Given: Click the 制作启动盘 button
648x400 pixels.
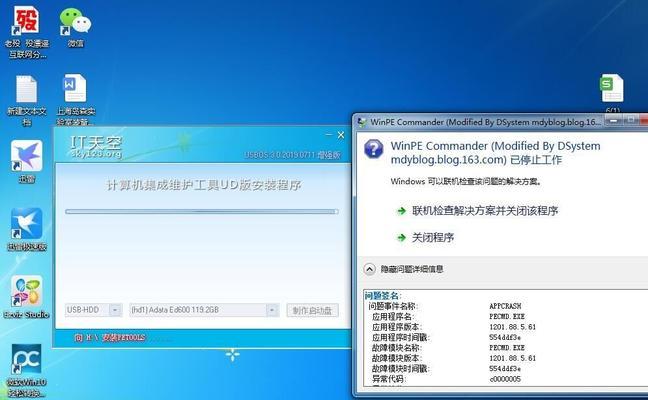Looking at the screenshot, I should coord(312,310).
